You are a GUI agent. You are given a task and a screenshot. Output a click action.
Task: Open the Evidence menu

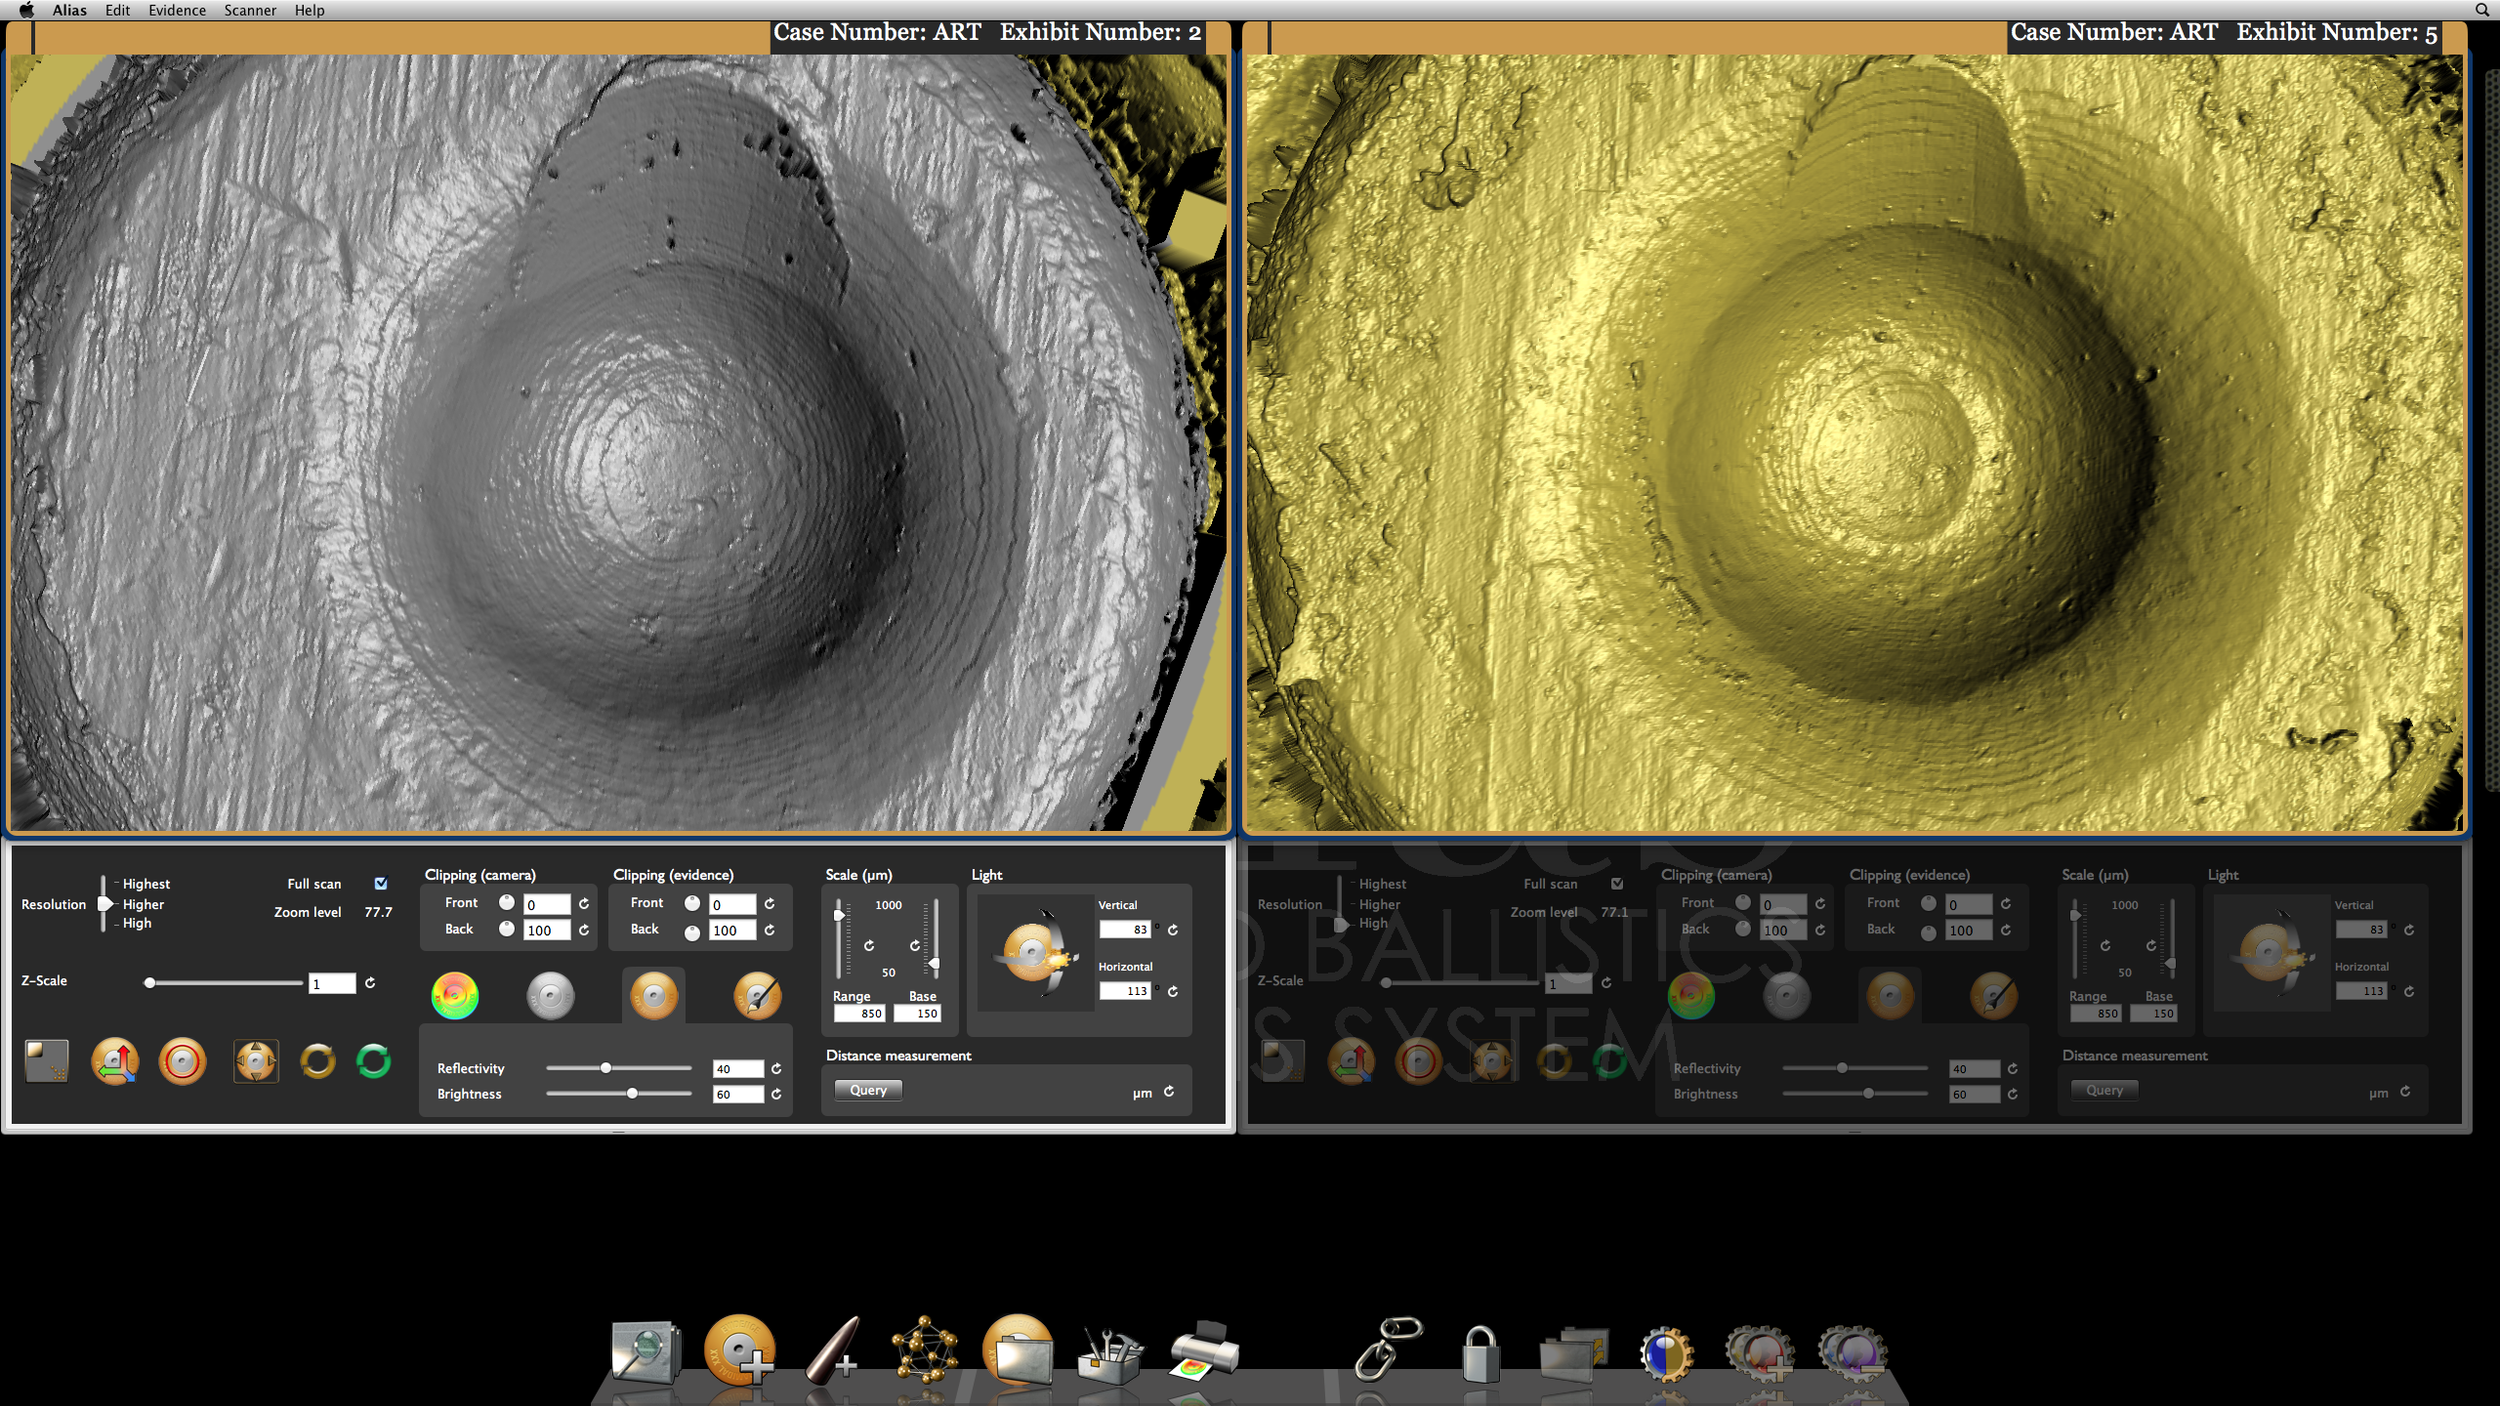[x=177, y=10]
